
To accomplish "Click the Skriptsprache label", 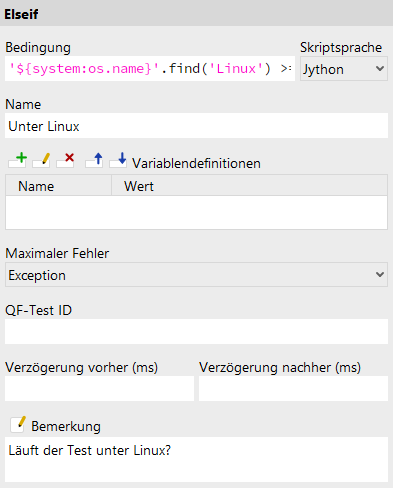I will tap(341, 47).
